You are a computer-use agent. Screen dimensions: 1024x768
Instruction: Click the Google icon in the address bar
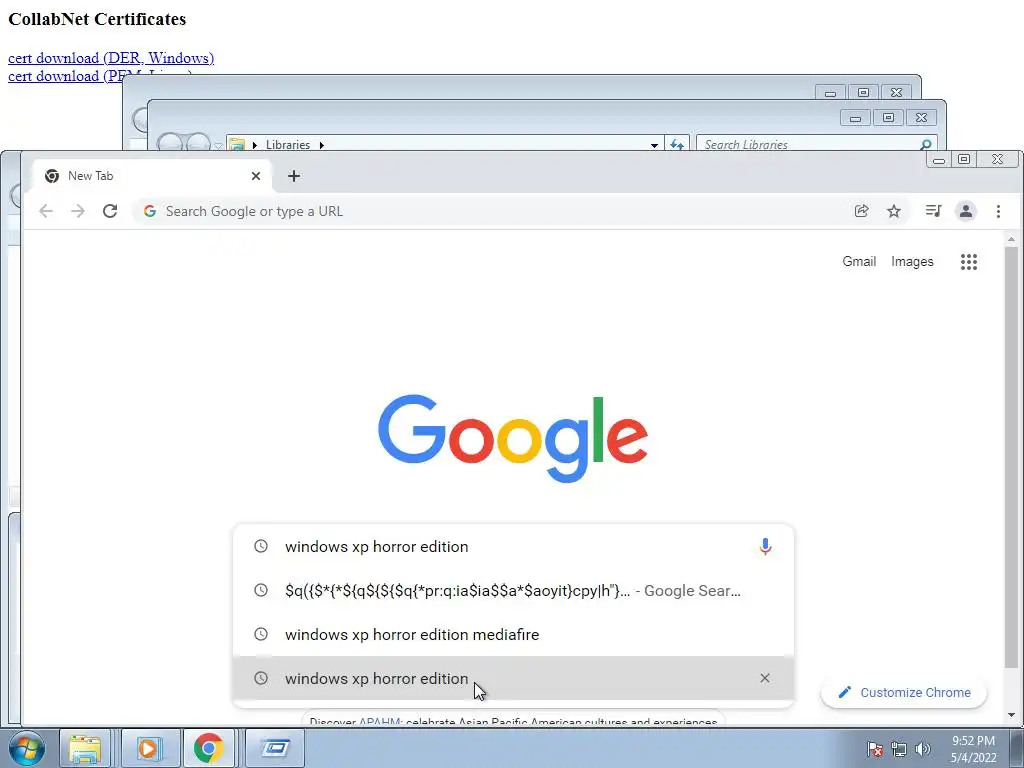pyautogui.click(x=150, y=211)
